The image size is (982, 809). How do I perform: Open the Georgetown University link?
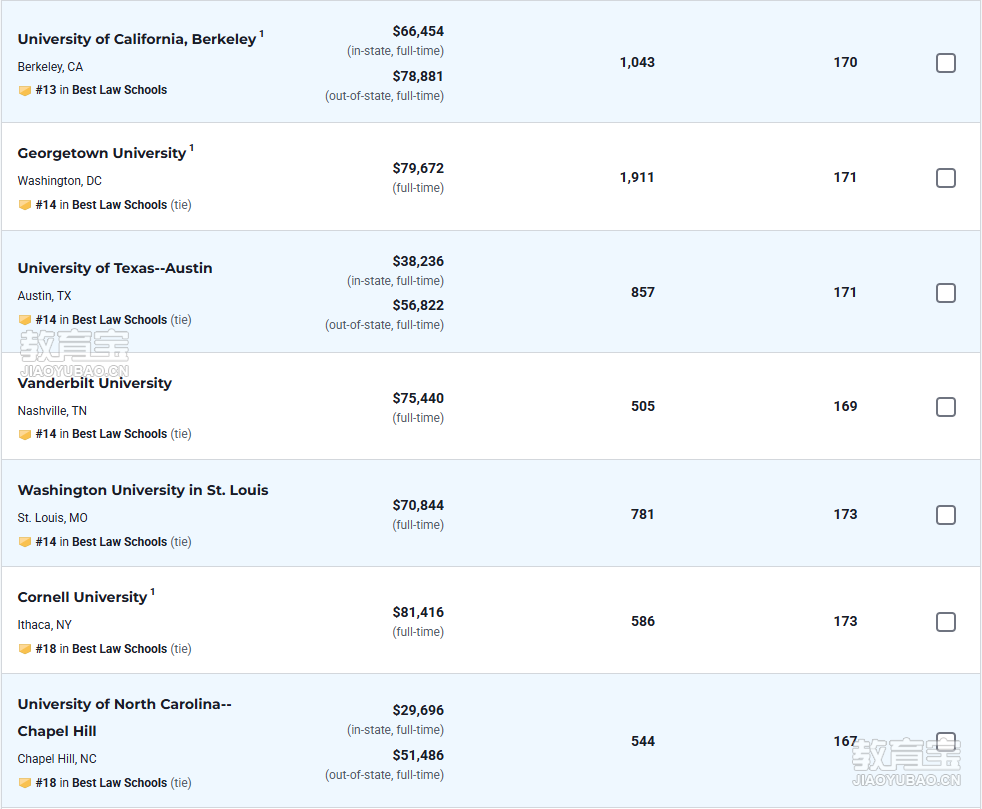101,153
